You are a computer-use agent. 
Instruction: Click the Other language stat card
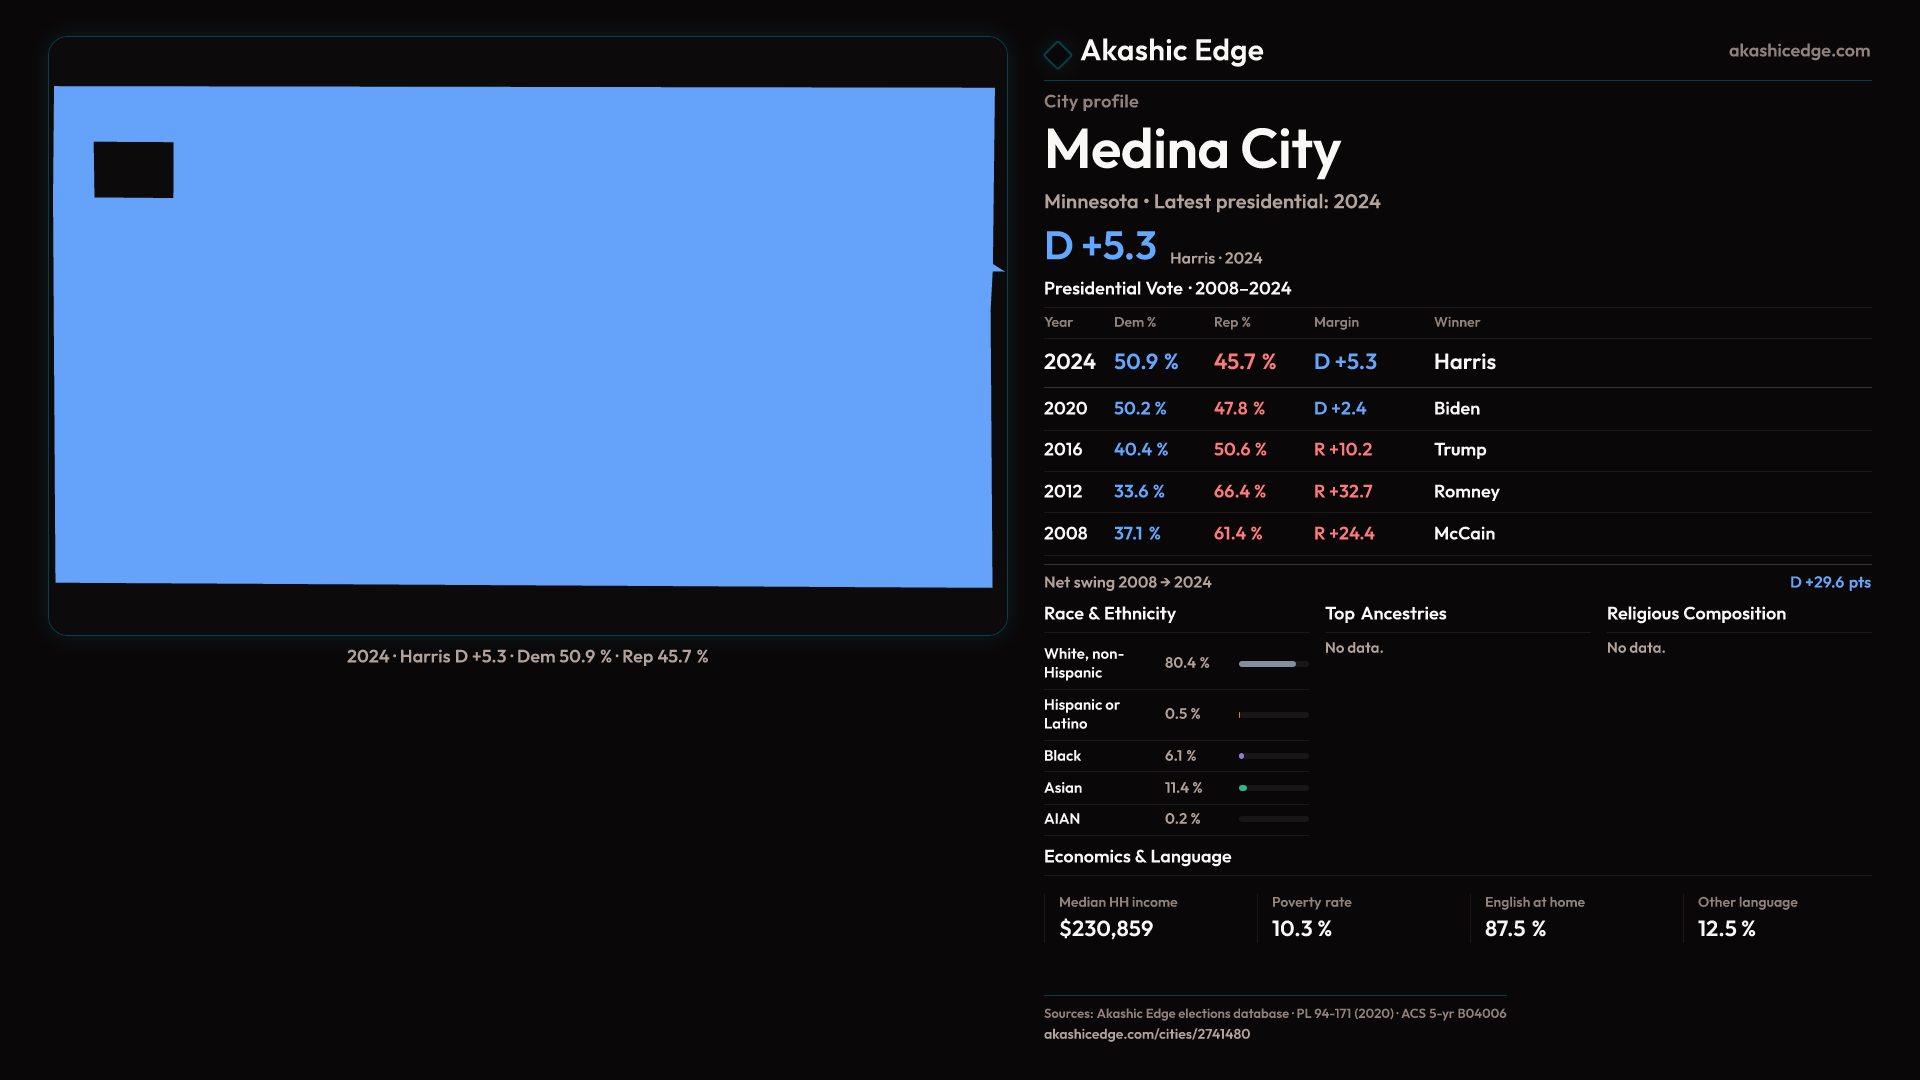point(1746,917)
